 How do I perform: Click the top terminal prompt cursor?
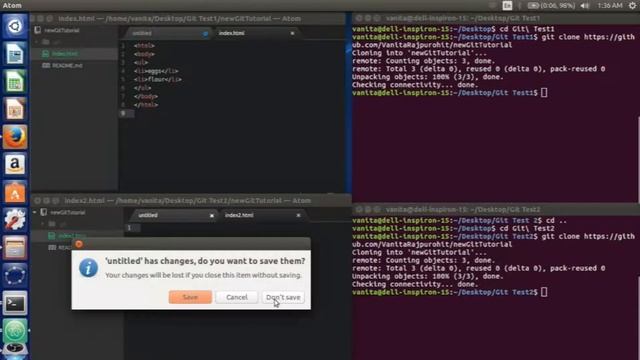point(544,93)
